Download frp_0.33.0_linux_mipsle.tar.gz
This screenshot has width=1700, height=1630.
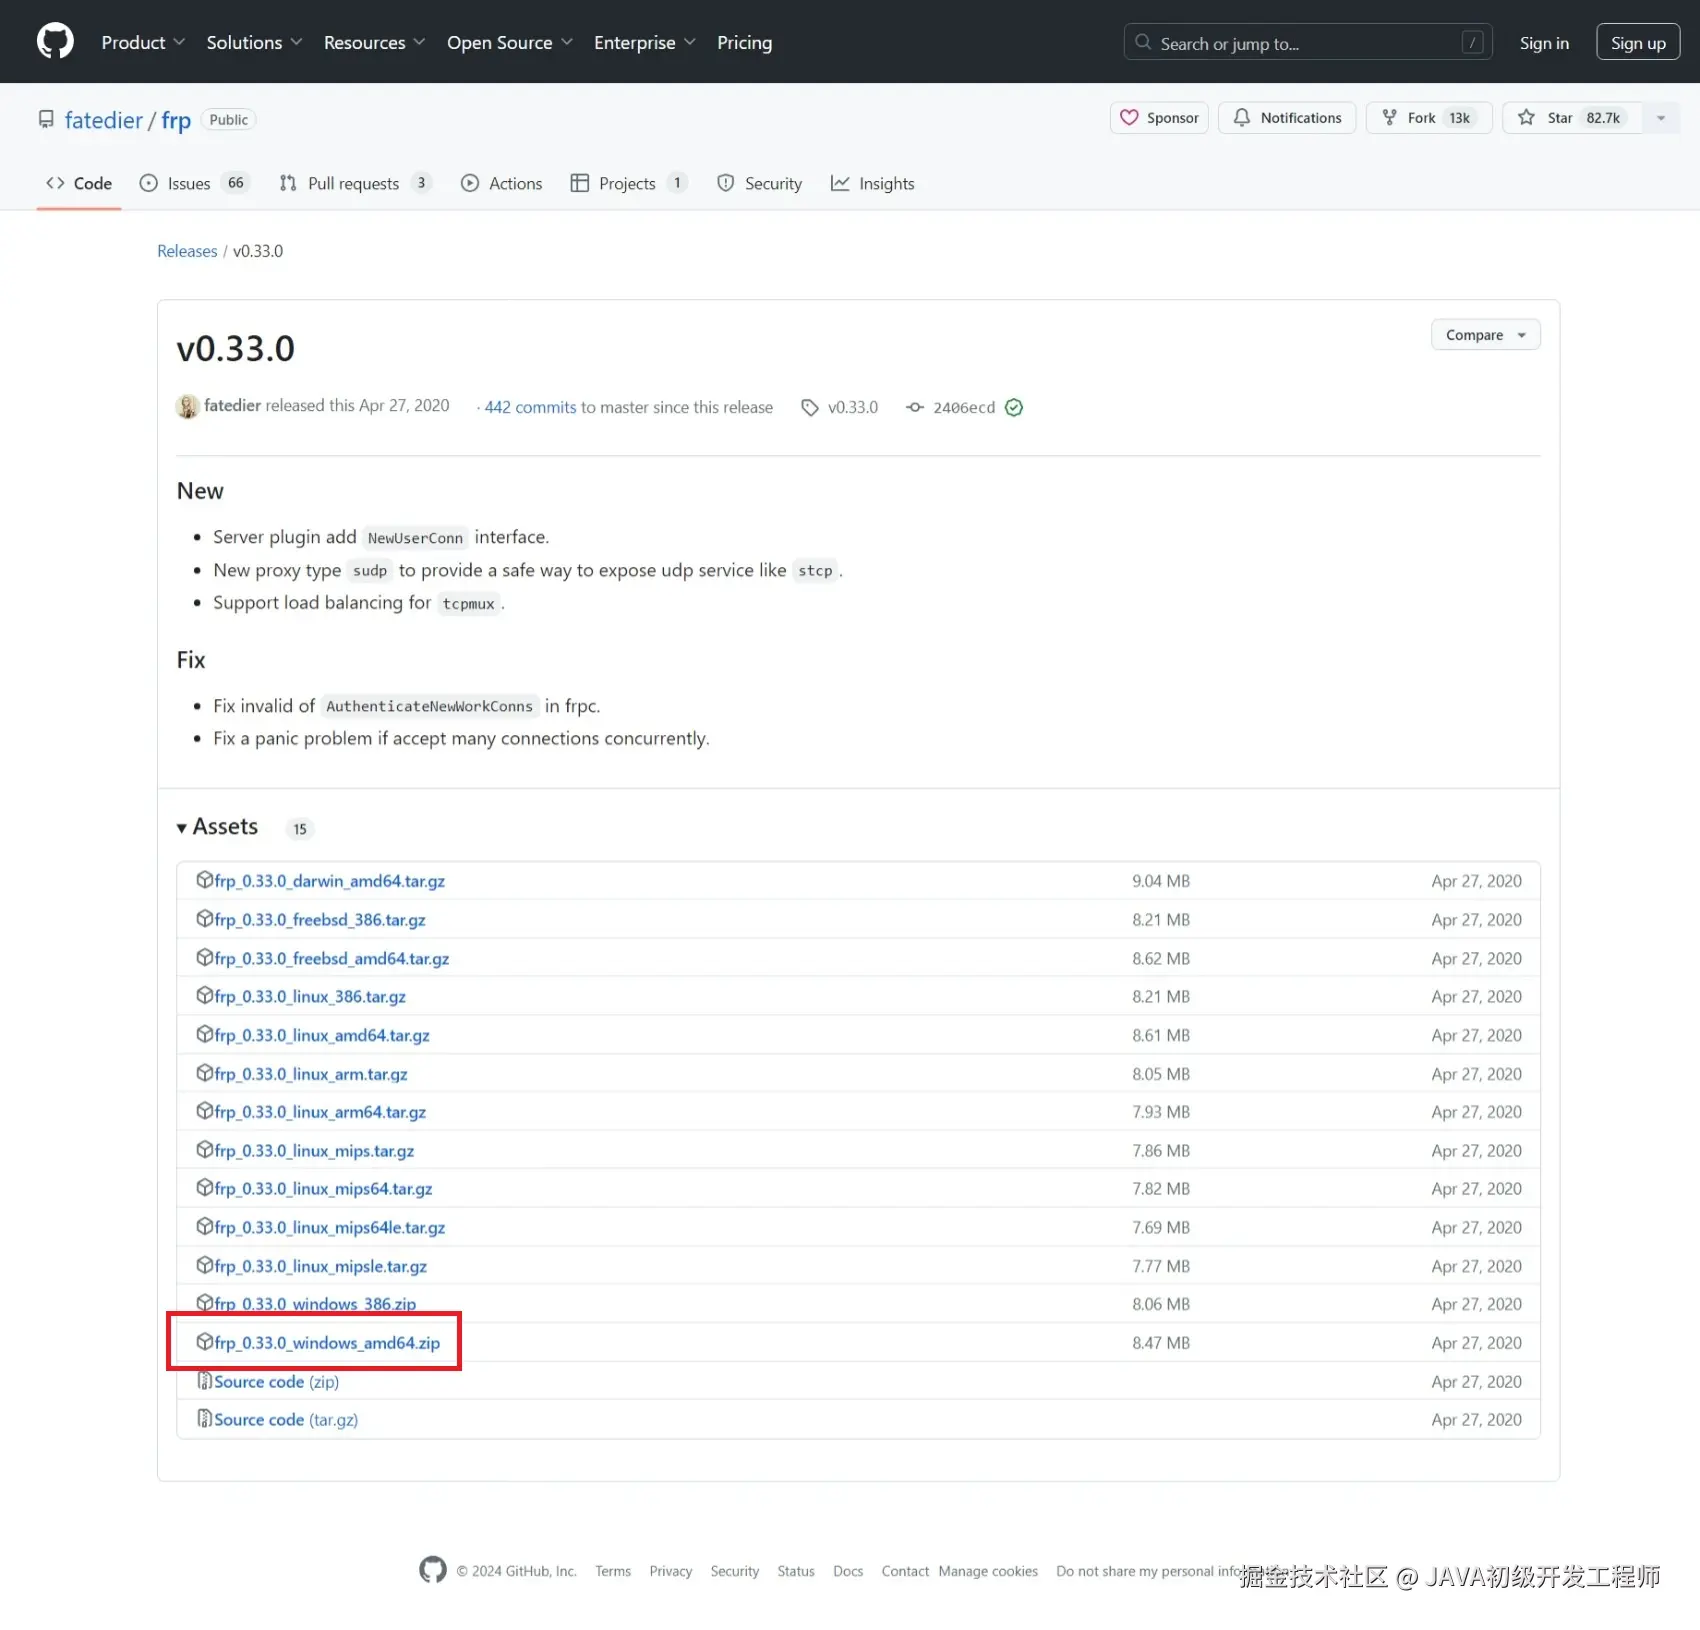(x=321, y=1266)
